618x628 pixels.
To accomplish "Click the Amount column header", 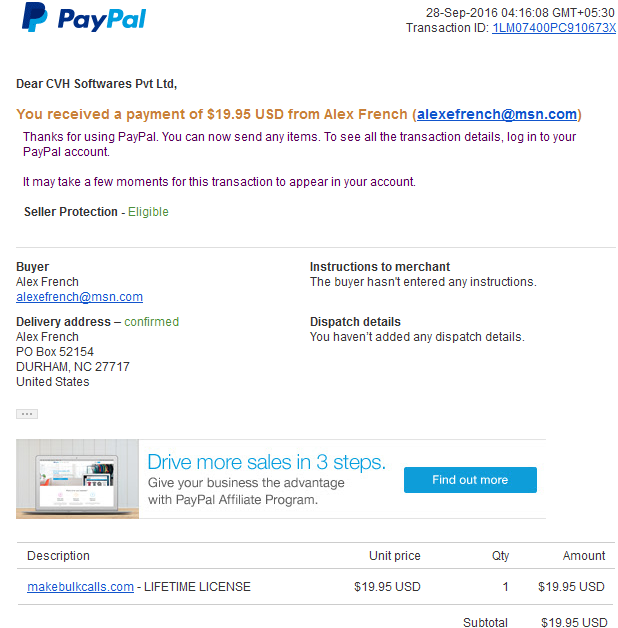I will (584, 556).
